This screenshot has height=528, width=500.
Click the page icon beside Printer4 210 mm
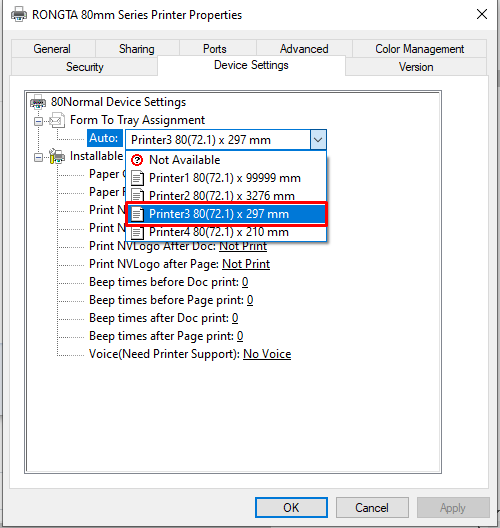tap(137, 232)
